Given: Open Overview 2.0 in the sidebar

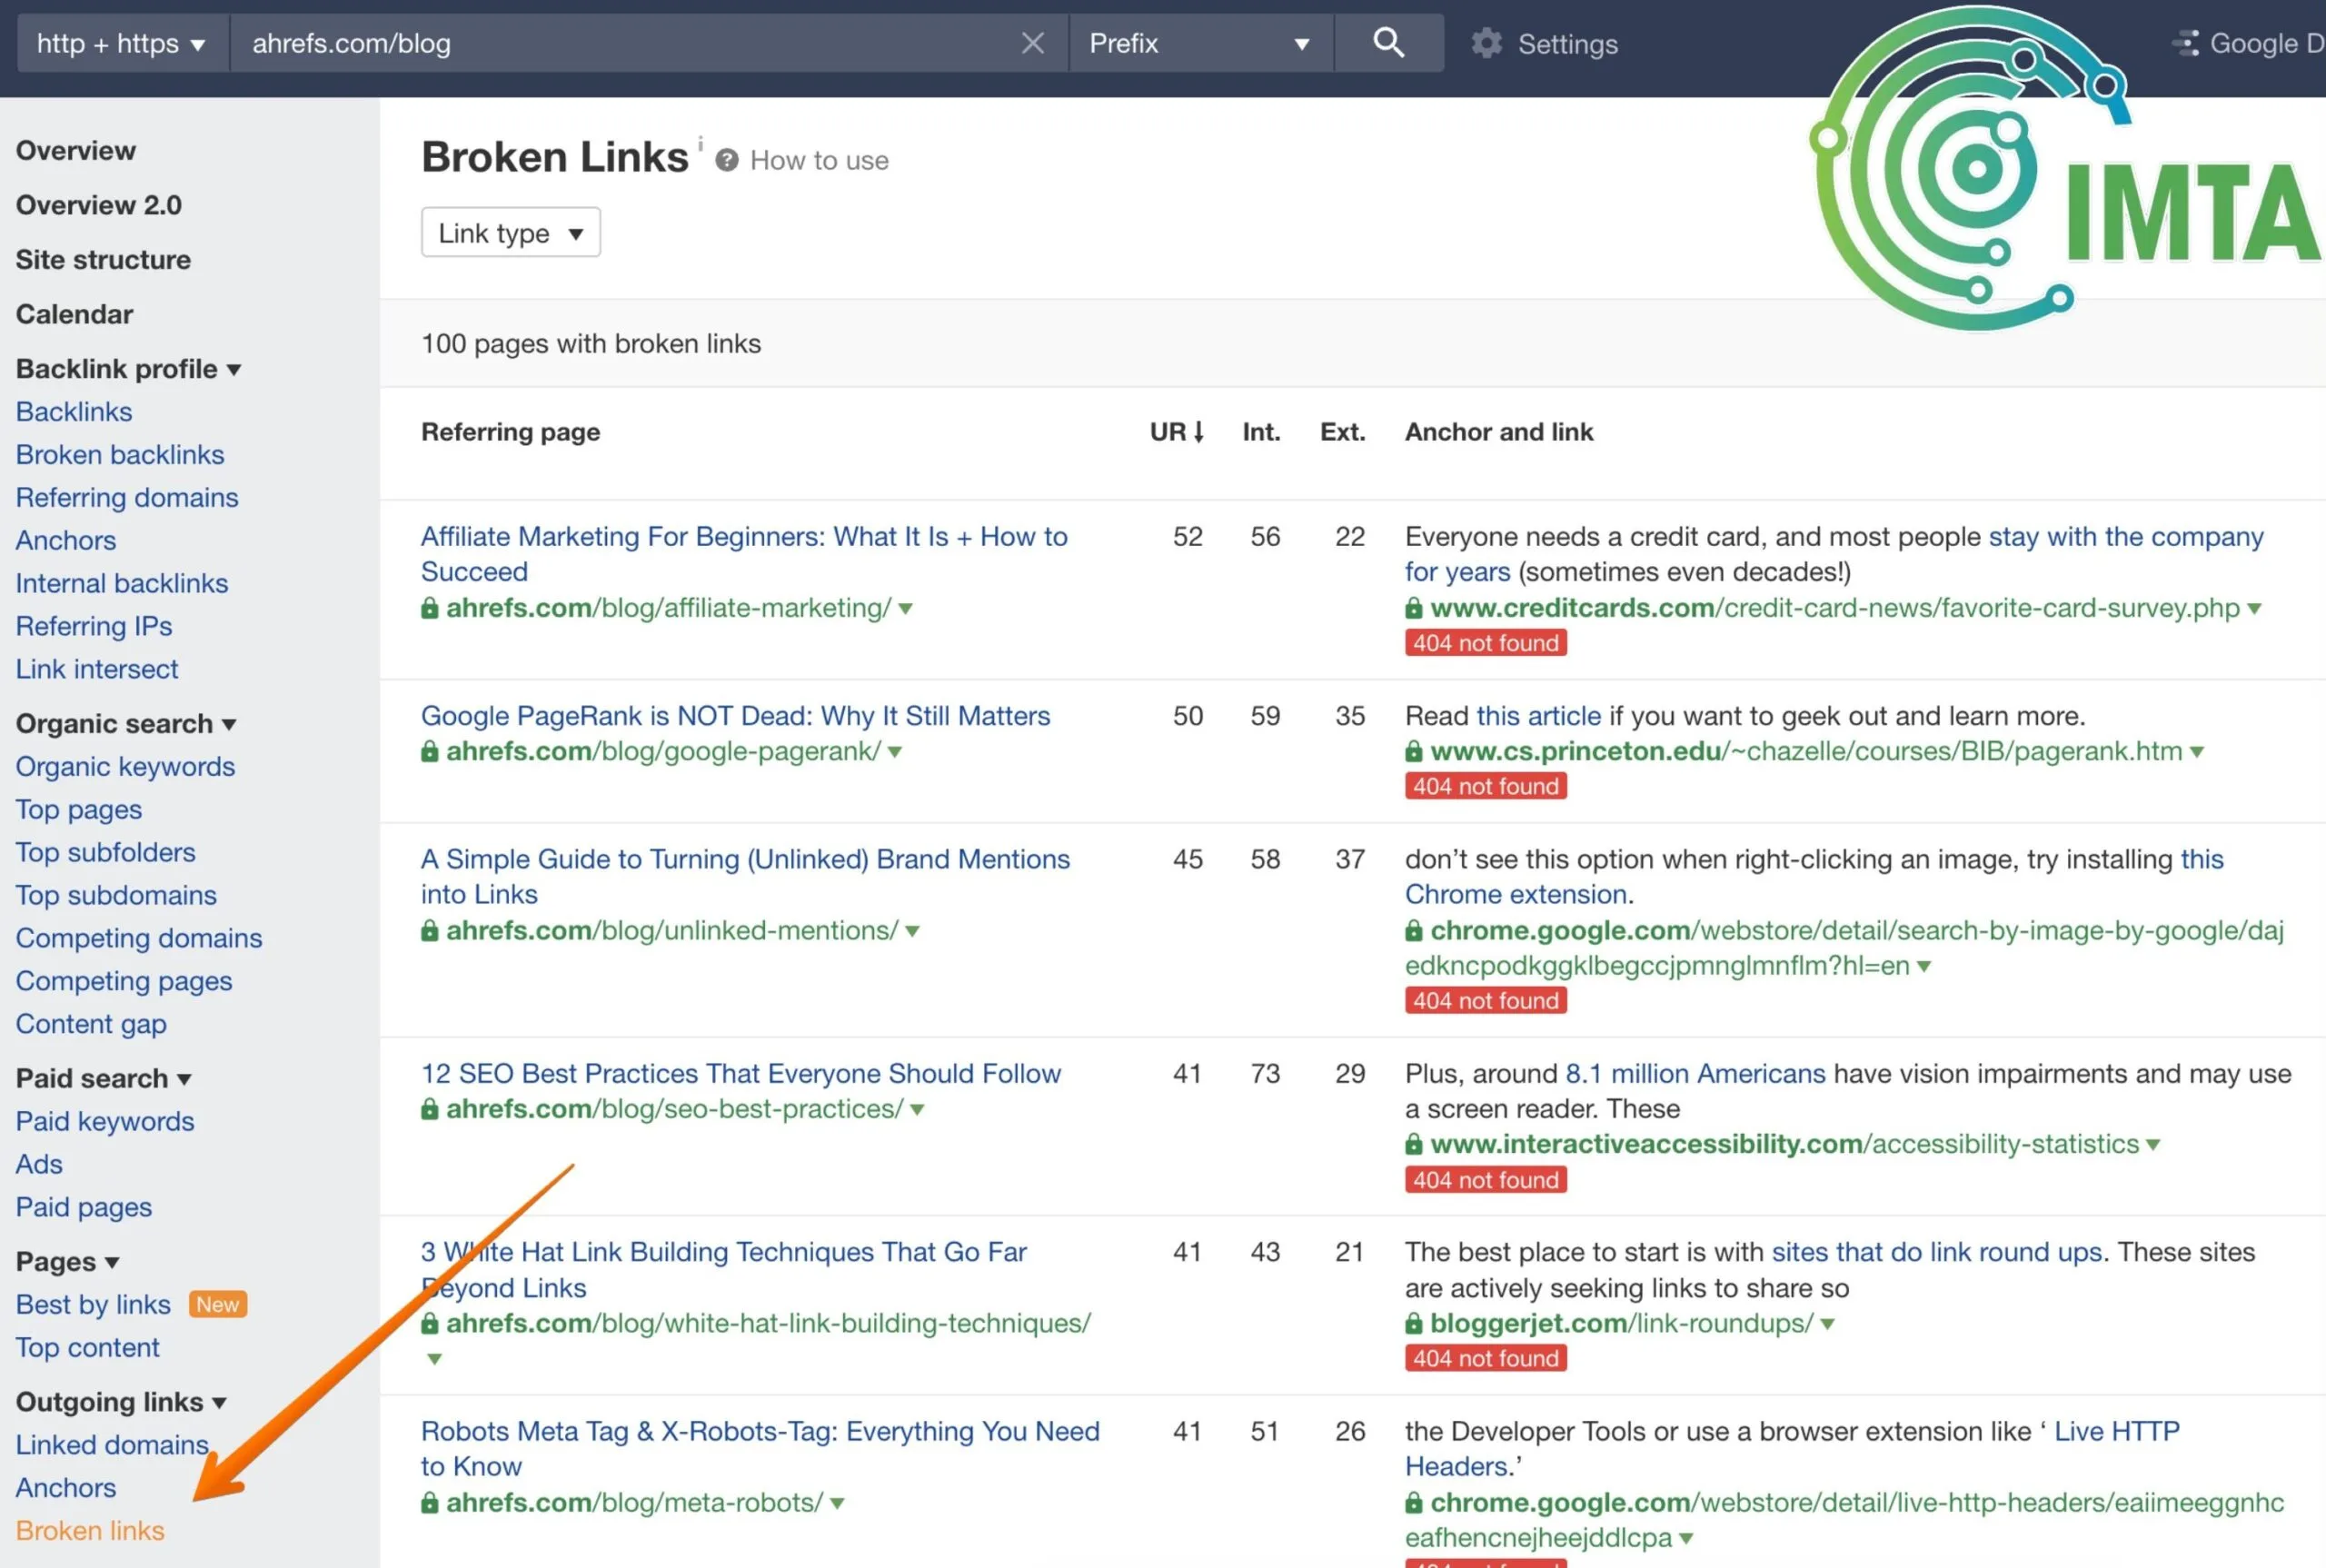Looking at the screenshot, I should [x=99, y=205].
